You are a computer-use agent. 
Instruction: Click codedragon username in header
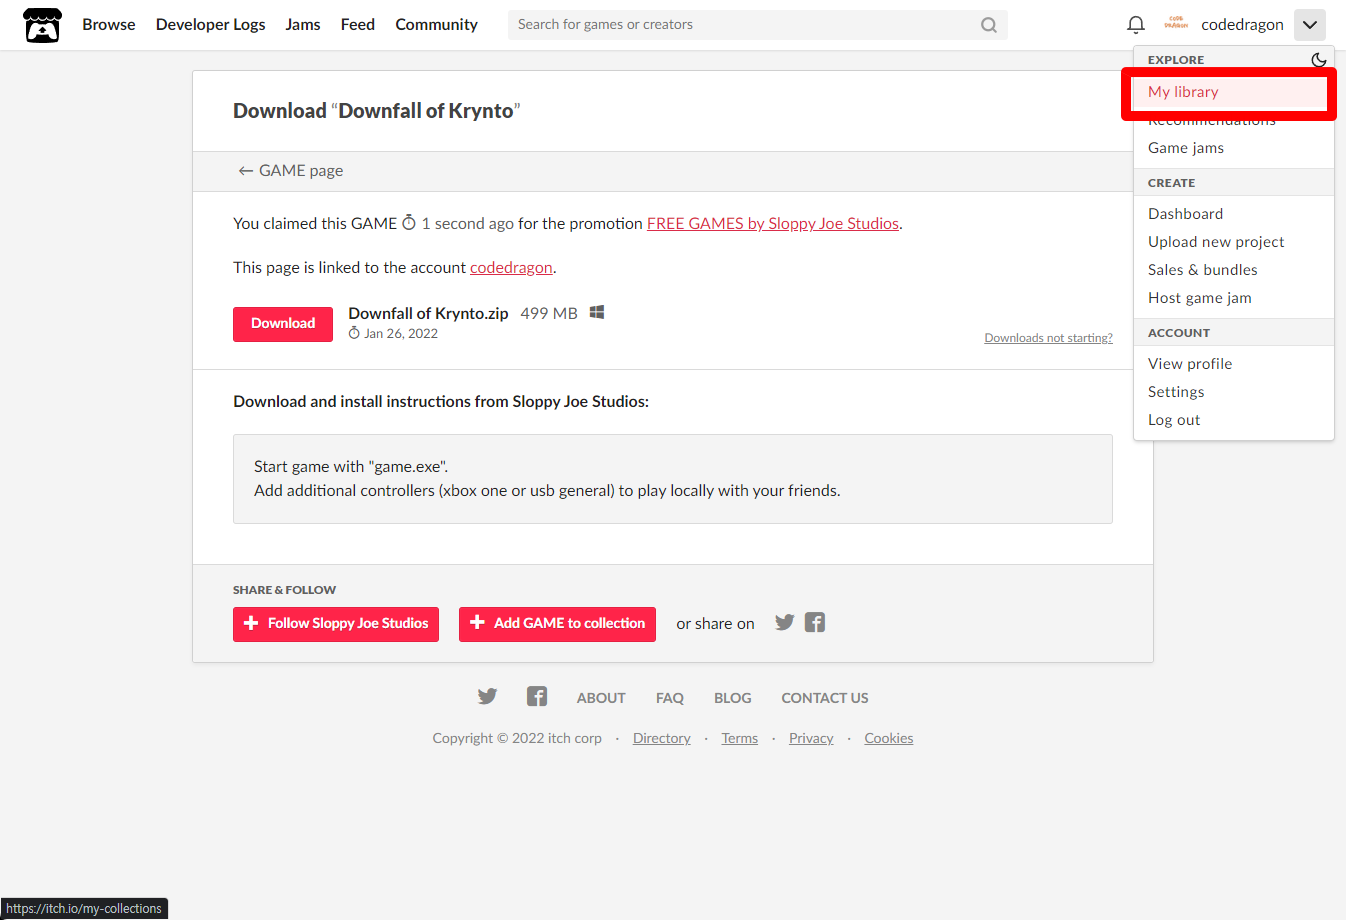point(1242,25)
